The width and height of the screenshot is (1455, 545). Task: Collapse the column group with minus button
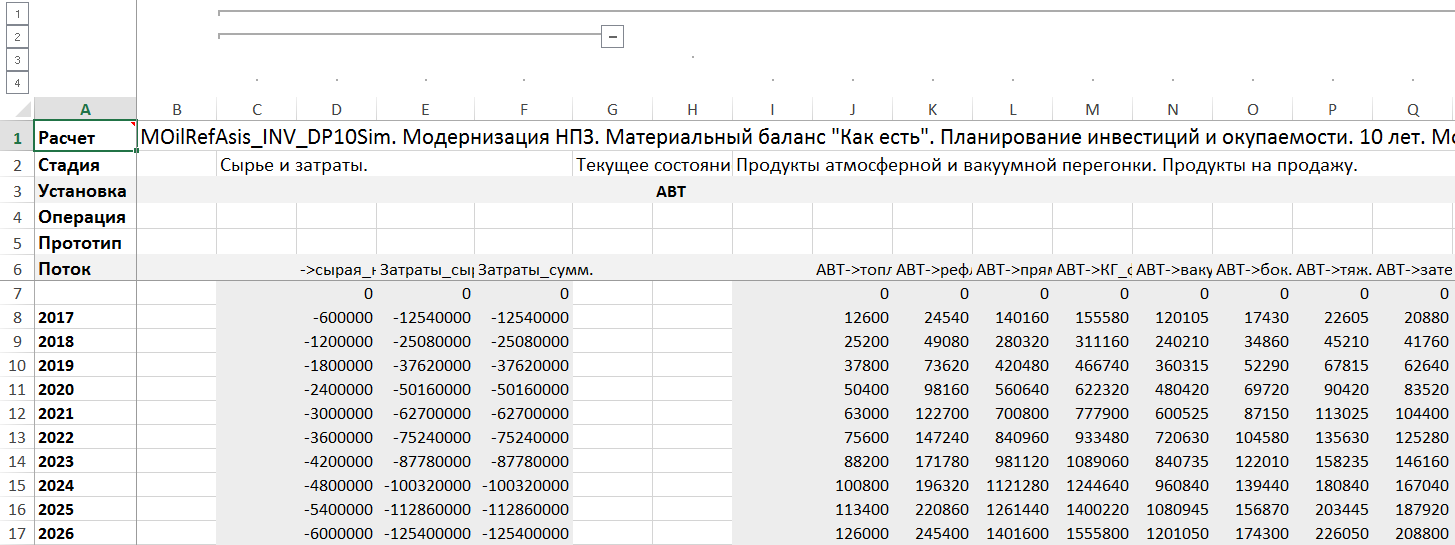(613, 36)
